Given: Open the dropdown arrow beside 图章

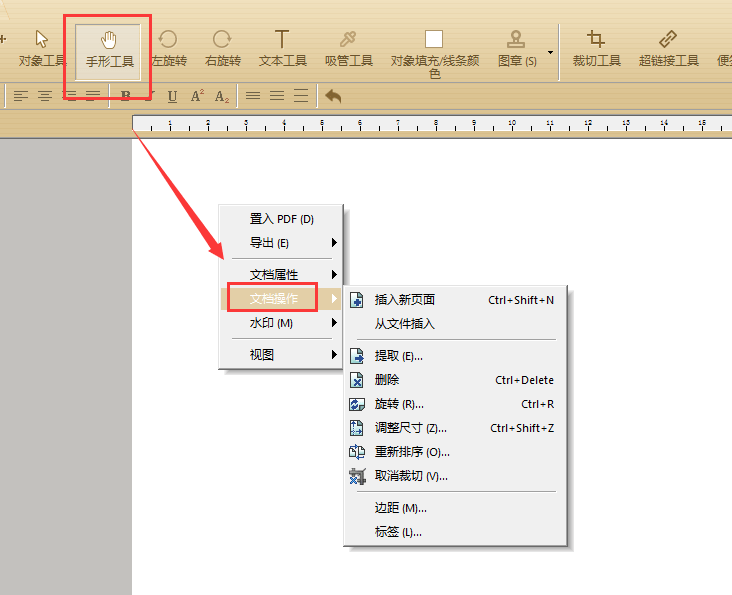Looking at the screenshot, I should click(550, 53).
